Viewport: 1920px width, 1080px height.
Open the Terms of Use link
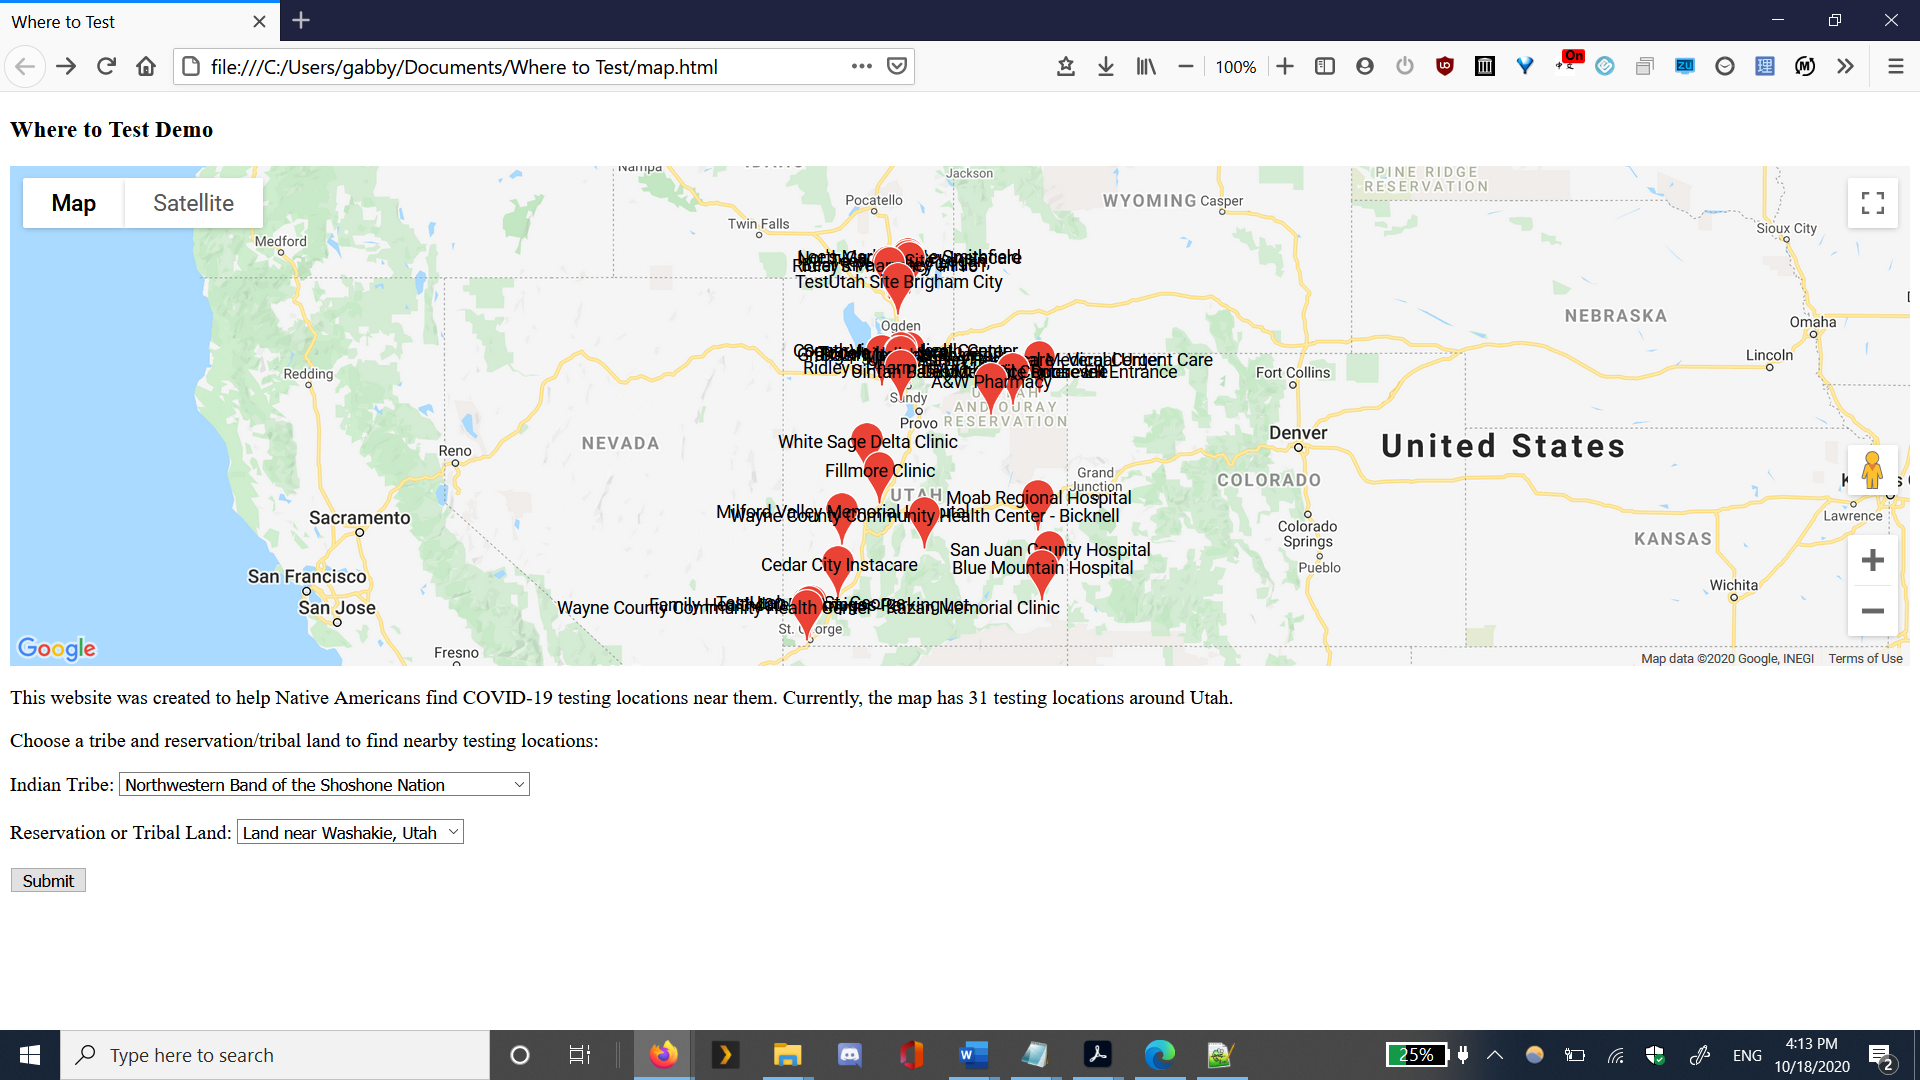pos(1865,658)
